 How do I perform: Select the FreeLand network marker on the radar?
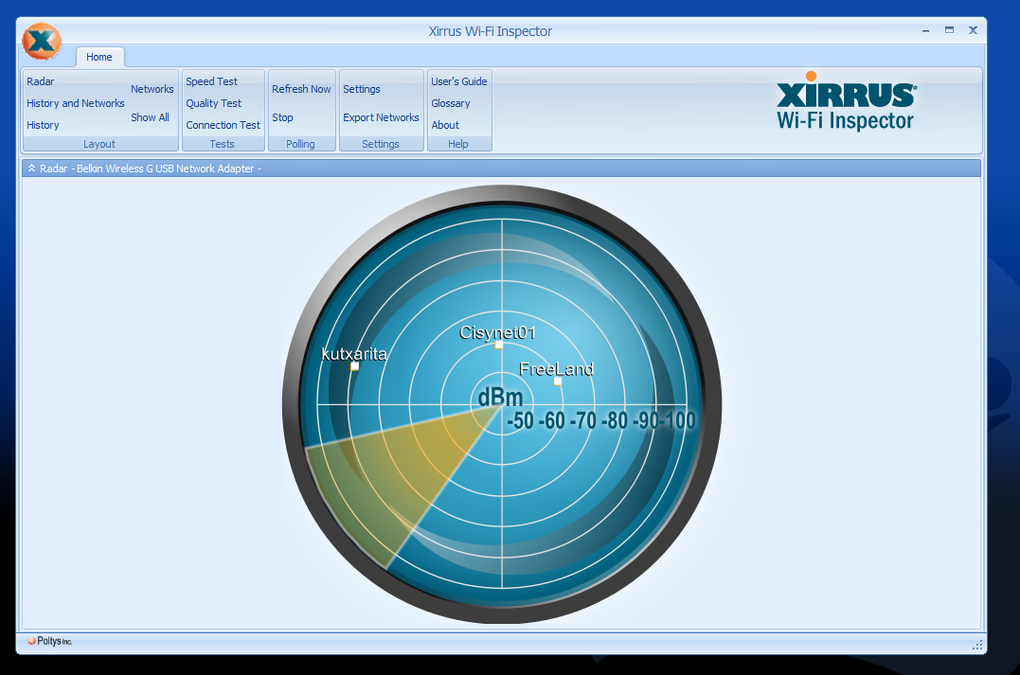click(x=557, y=381)
